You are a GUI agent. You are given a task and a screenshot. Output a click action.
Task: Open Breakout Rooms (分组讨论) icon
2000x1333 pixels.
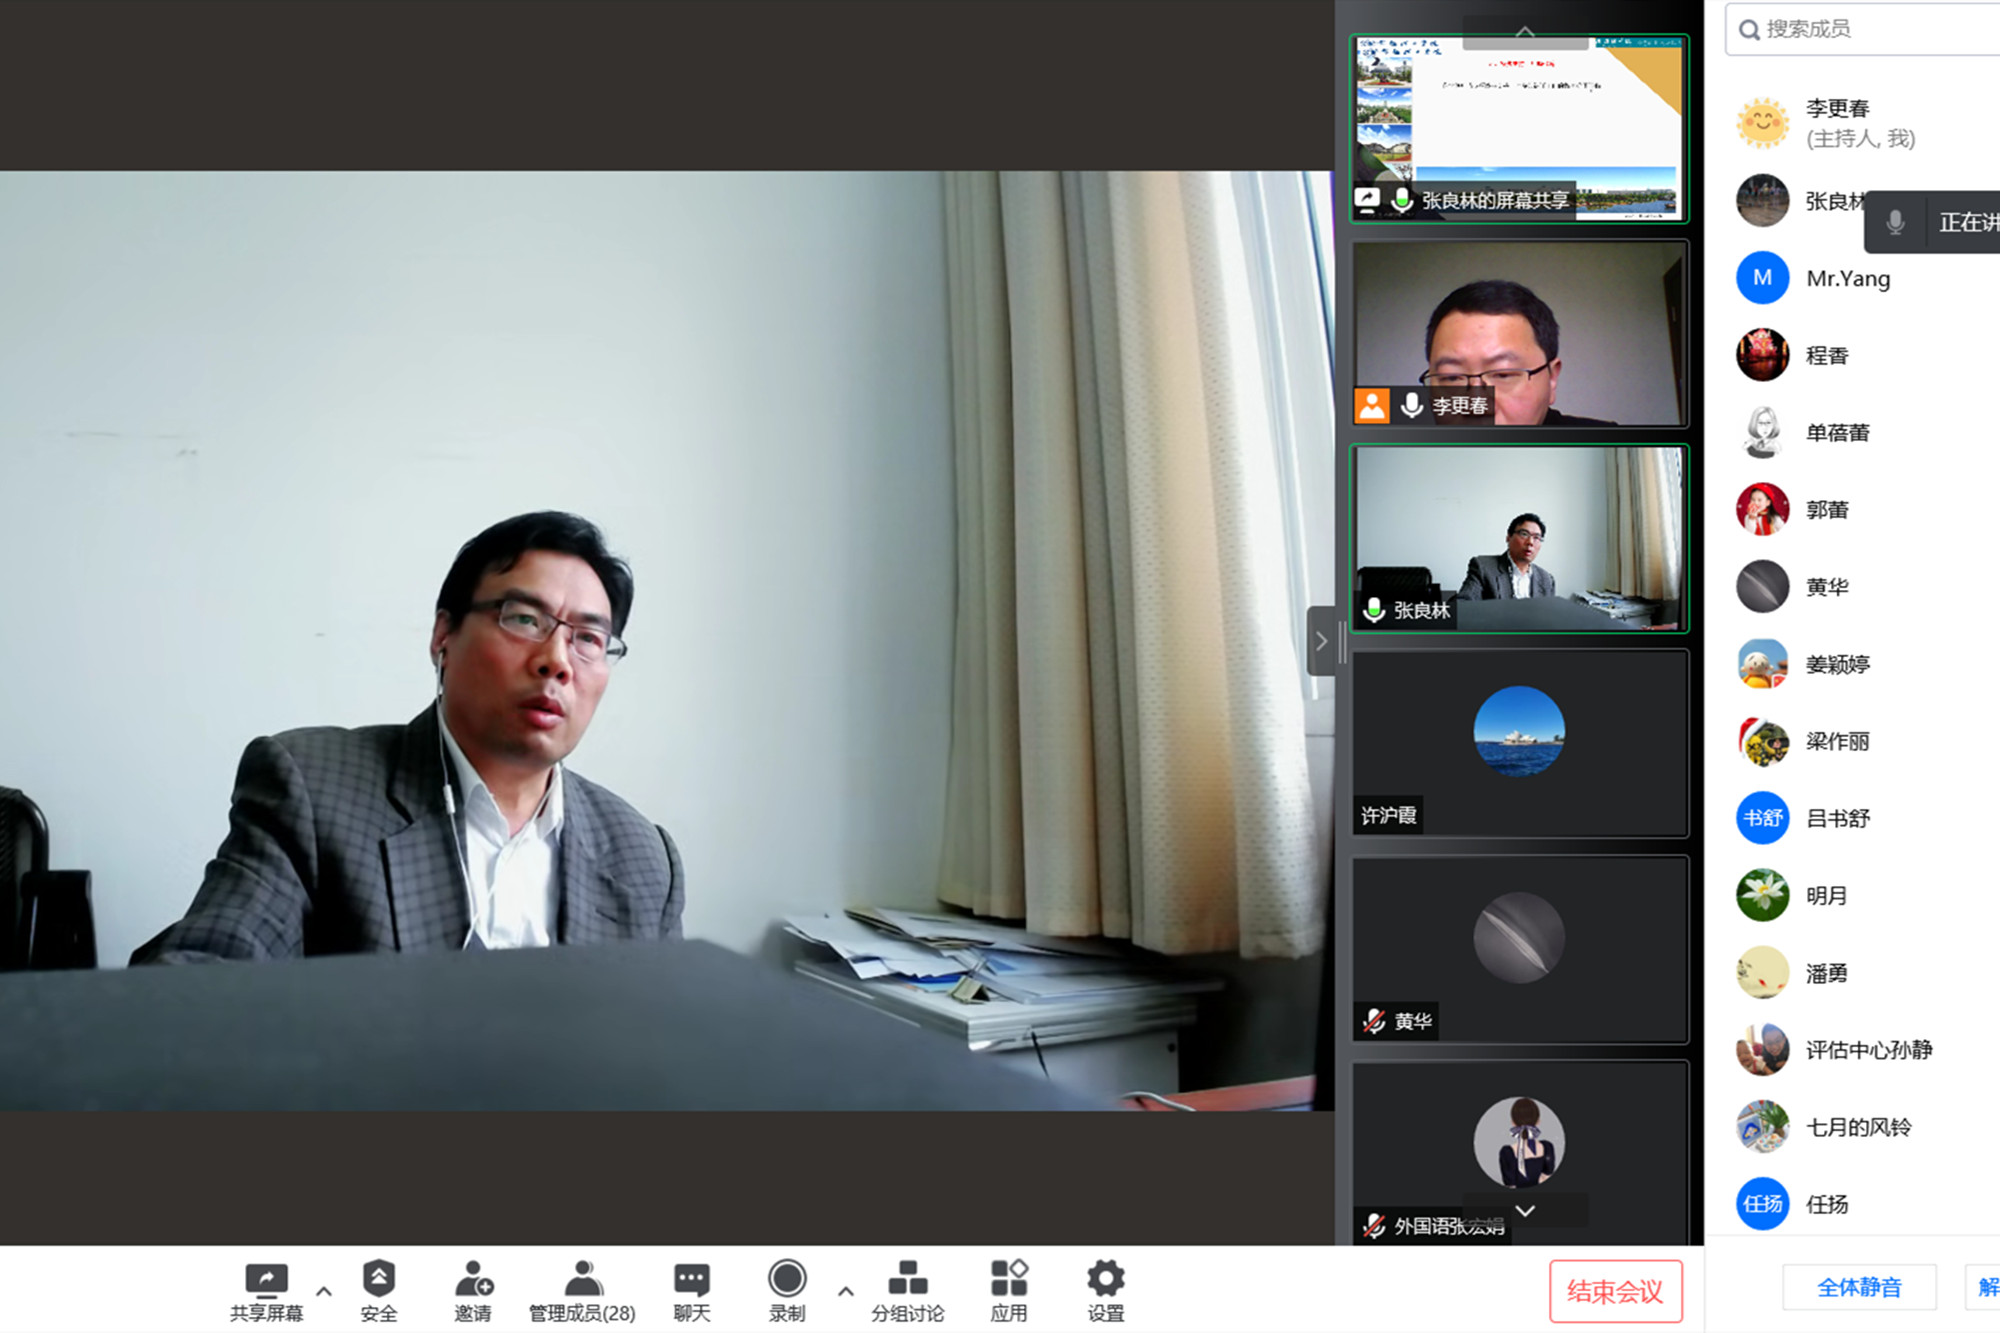point(907,1279)
